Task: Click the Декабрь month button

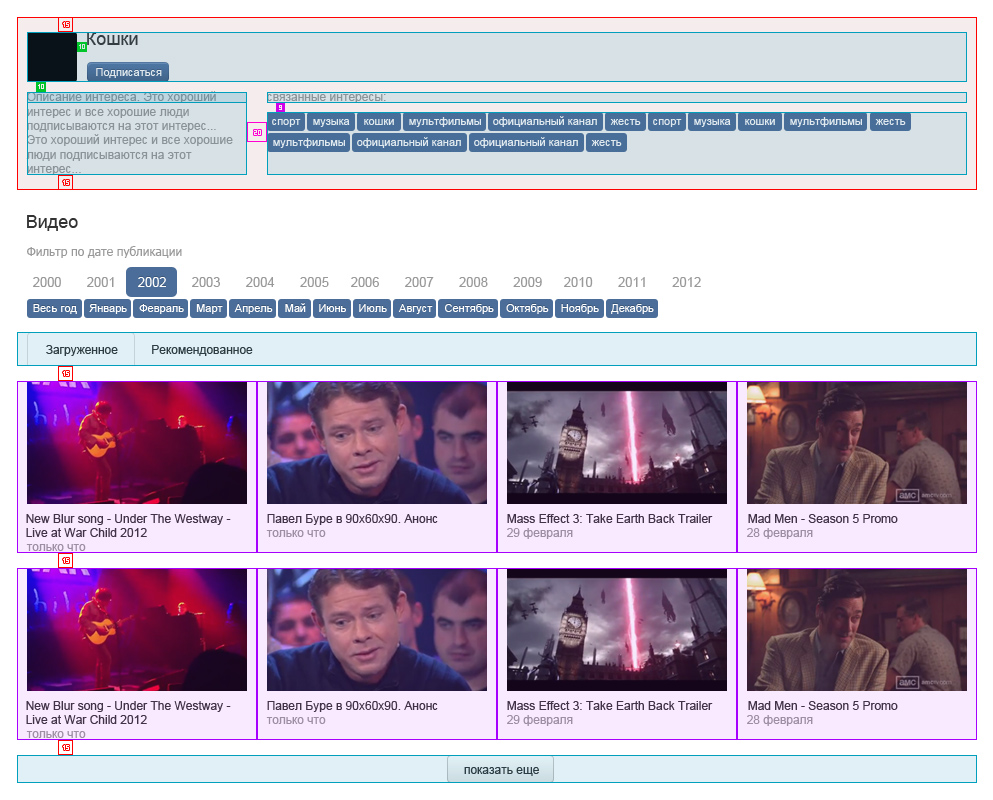Action: [x=632, y=308]
